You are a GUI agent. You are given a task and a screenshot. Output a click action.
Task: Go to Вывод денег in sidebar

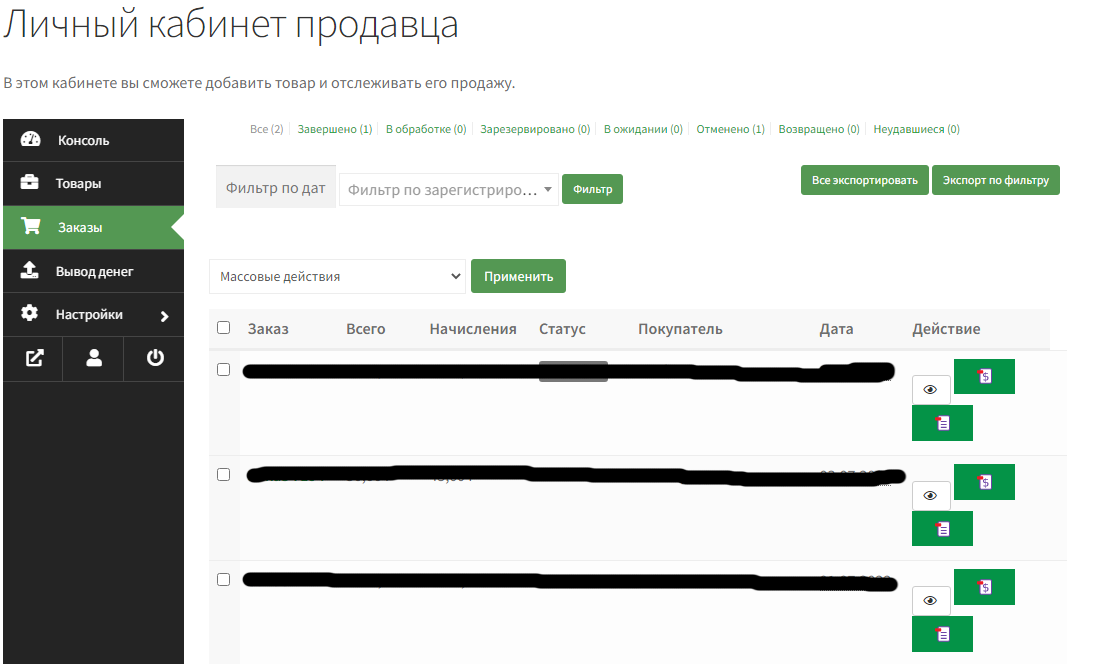tap(94, 271)
